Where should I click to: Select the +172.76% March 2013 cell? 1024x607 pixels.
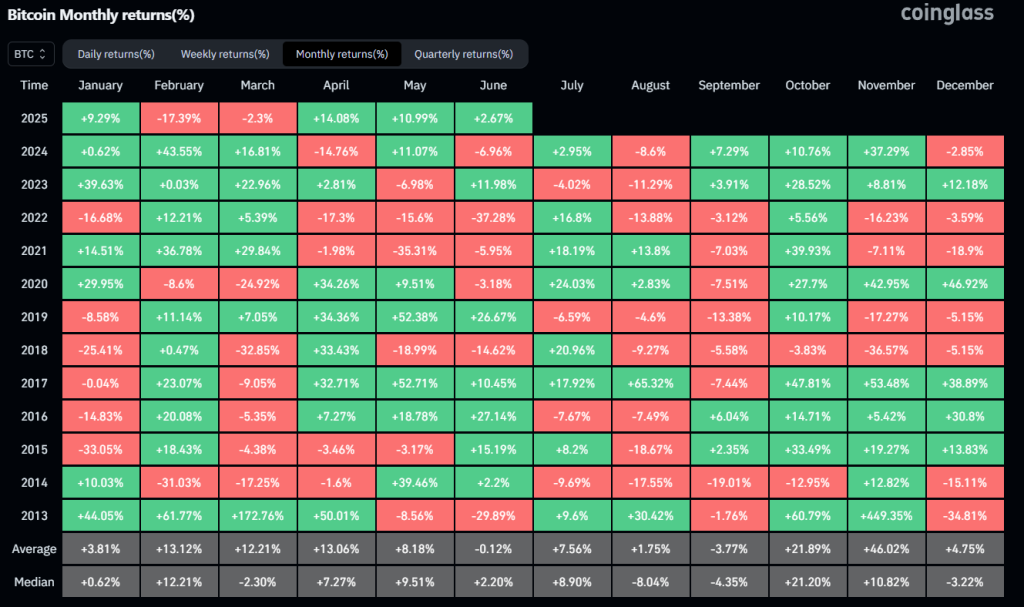(x=257, y=515)
